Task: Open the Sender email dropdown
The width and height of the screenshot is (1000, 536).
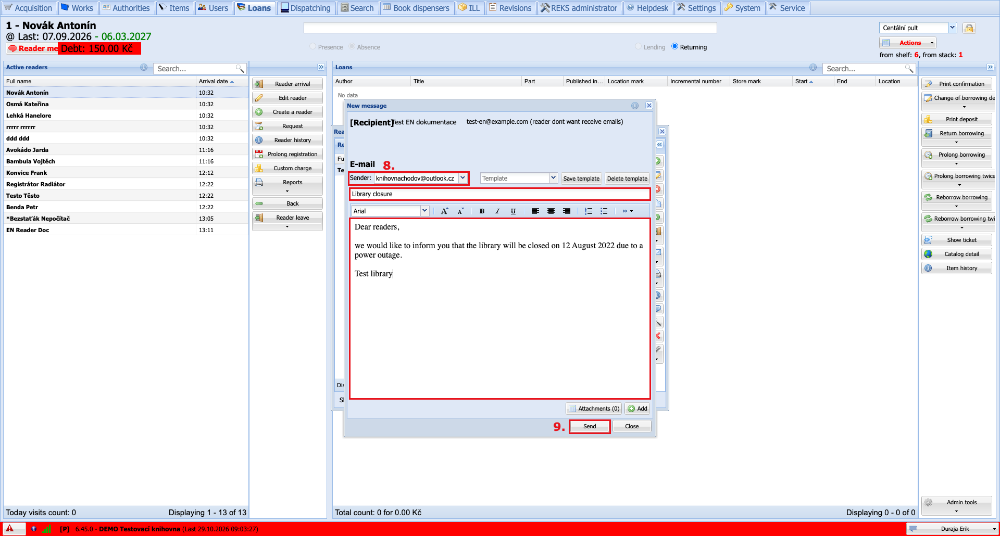Action: pos(462,179)
